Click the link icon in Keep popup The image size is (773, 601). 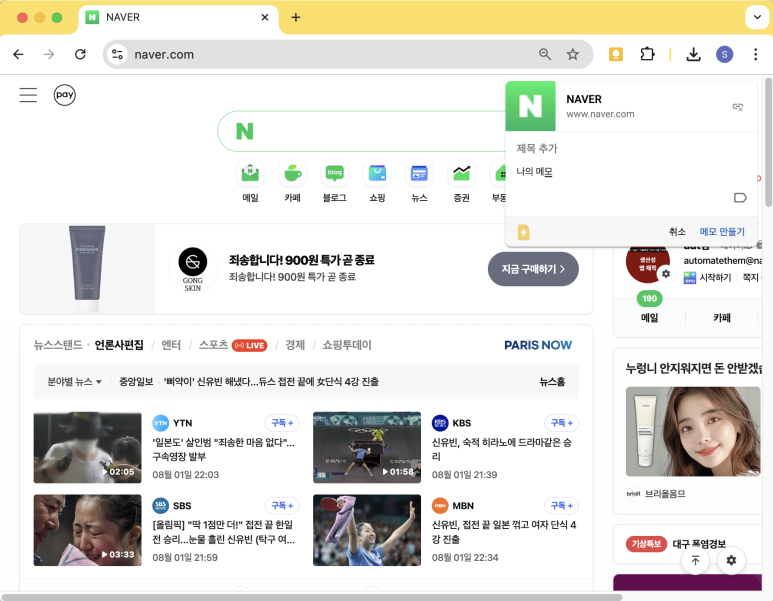pyautogui.click(x=738, y=106)
